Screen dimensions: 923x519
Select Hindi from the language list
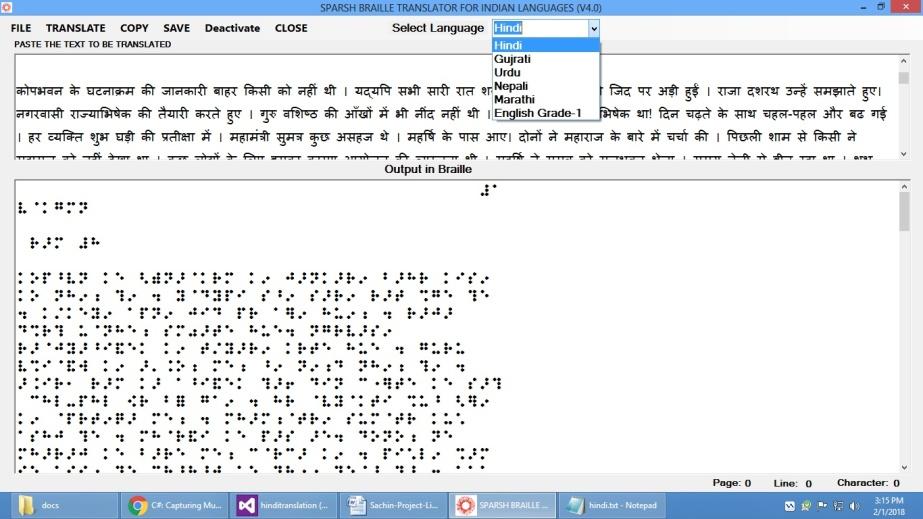coord(546,45)
